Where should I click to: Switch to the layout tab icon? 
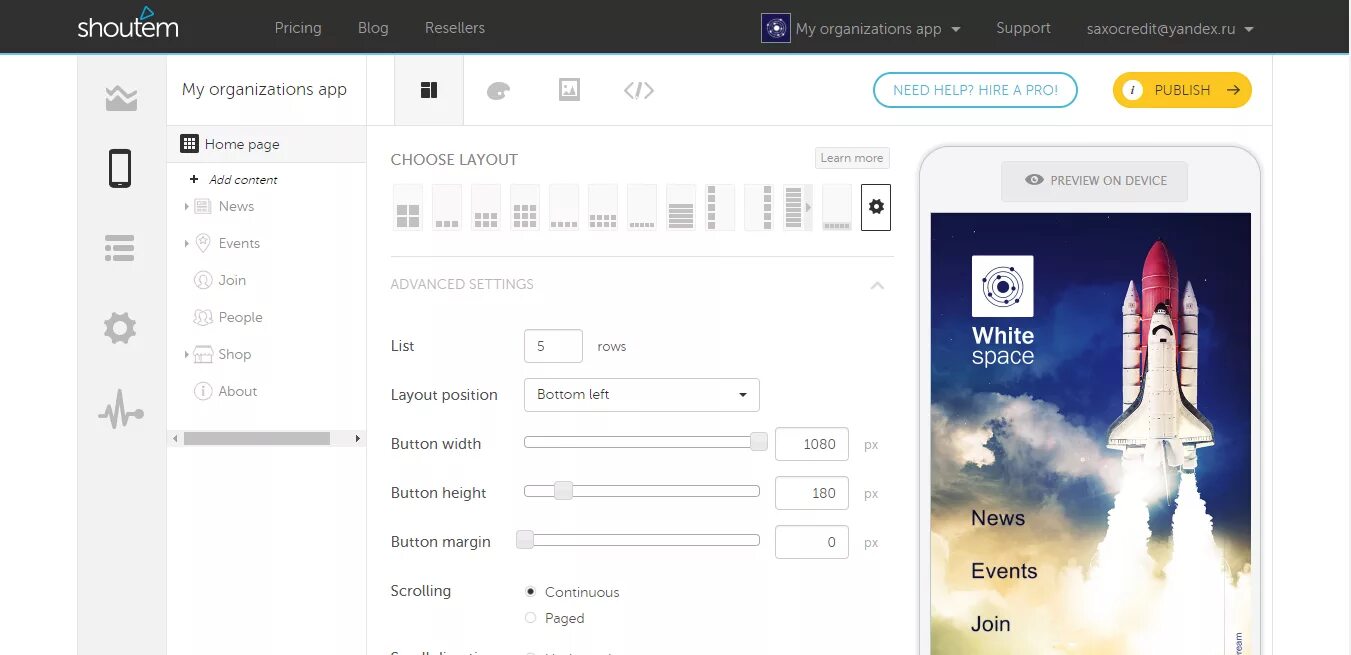point(429,90)
